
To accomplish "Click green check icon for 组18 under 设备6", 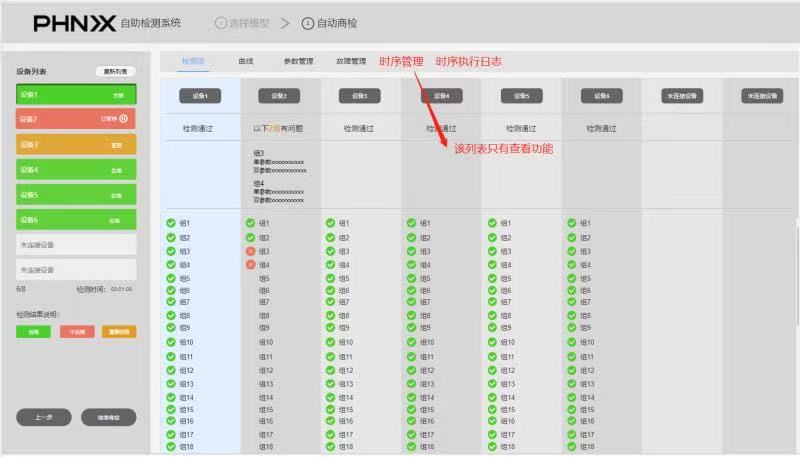I will coord(571,446).
